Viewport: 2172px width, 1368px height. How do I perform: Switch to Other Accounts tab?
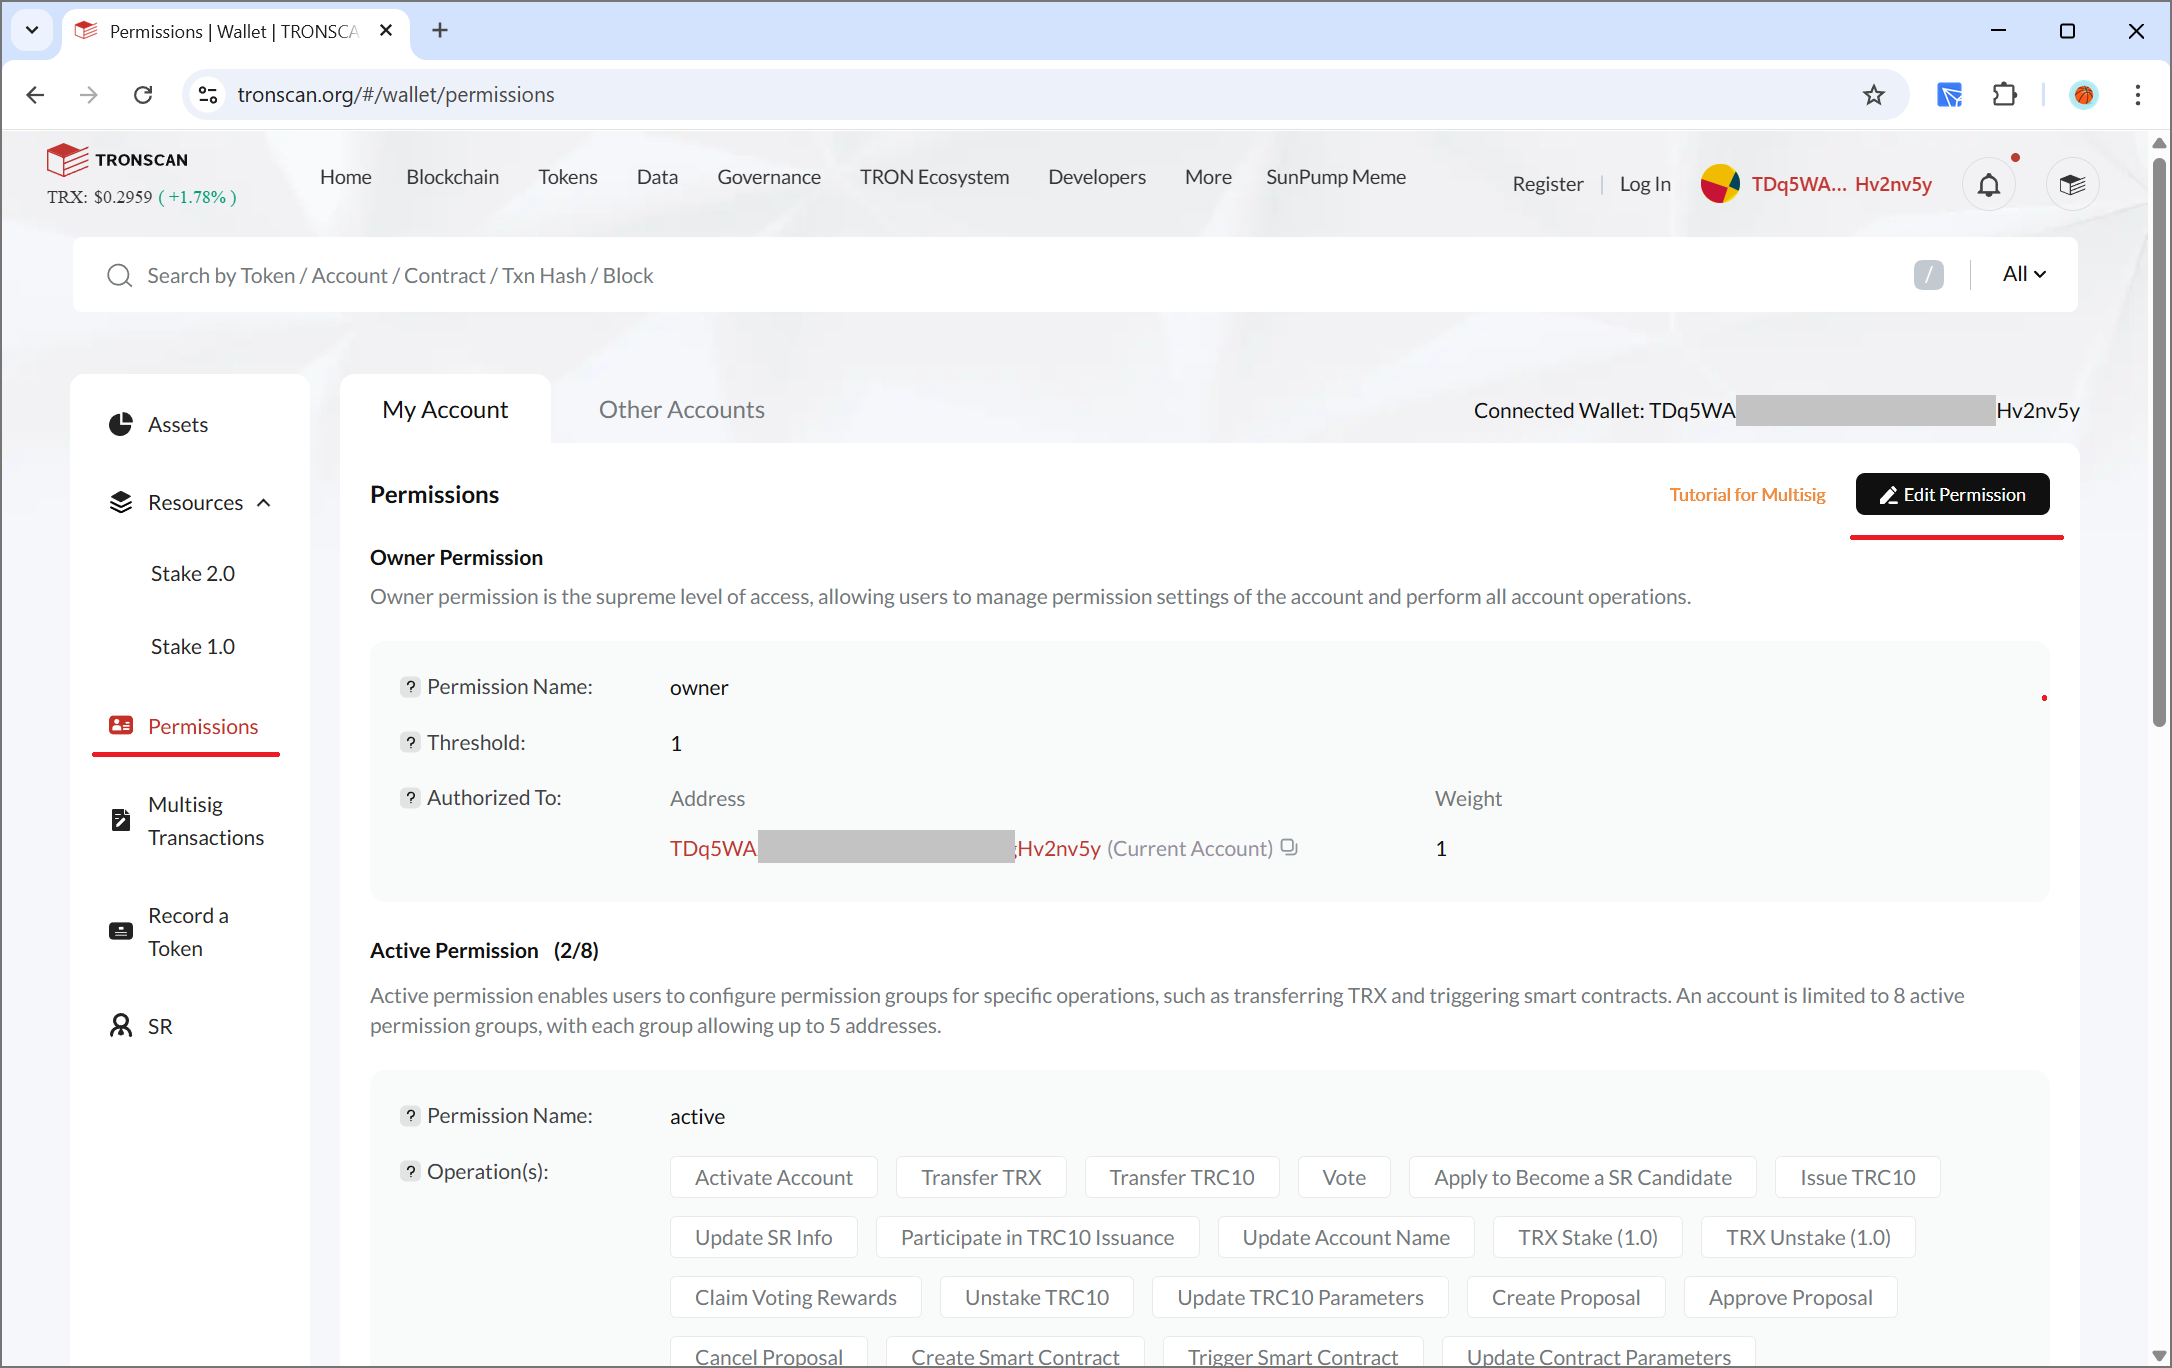[681, 410]
